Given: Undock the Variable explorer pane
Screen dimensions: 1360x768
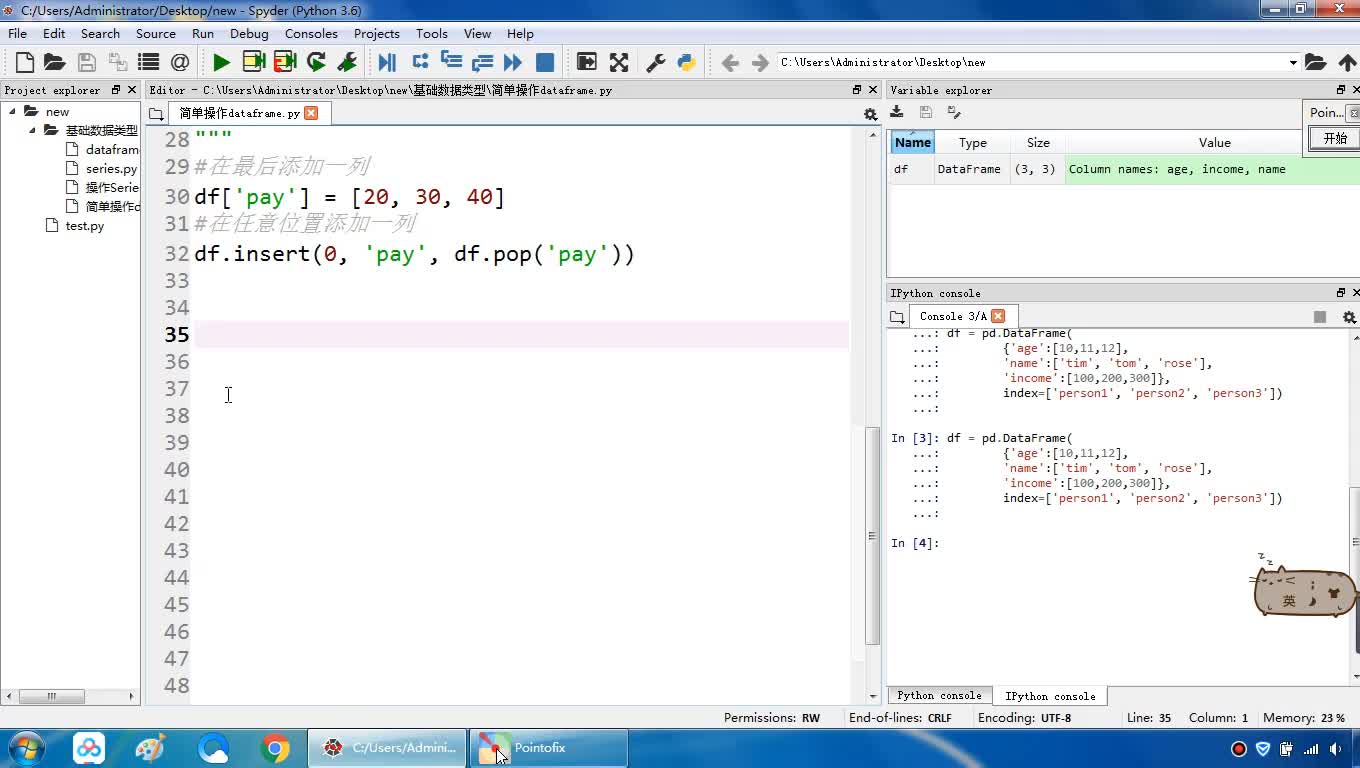Looking at the screenshot, I should (x=1341, y=90).
